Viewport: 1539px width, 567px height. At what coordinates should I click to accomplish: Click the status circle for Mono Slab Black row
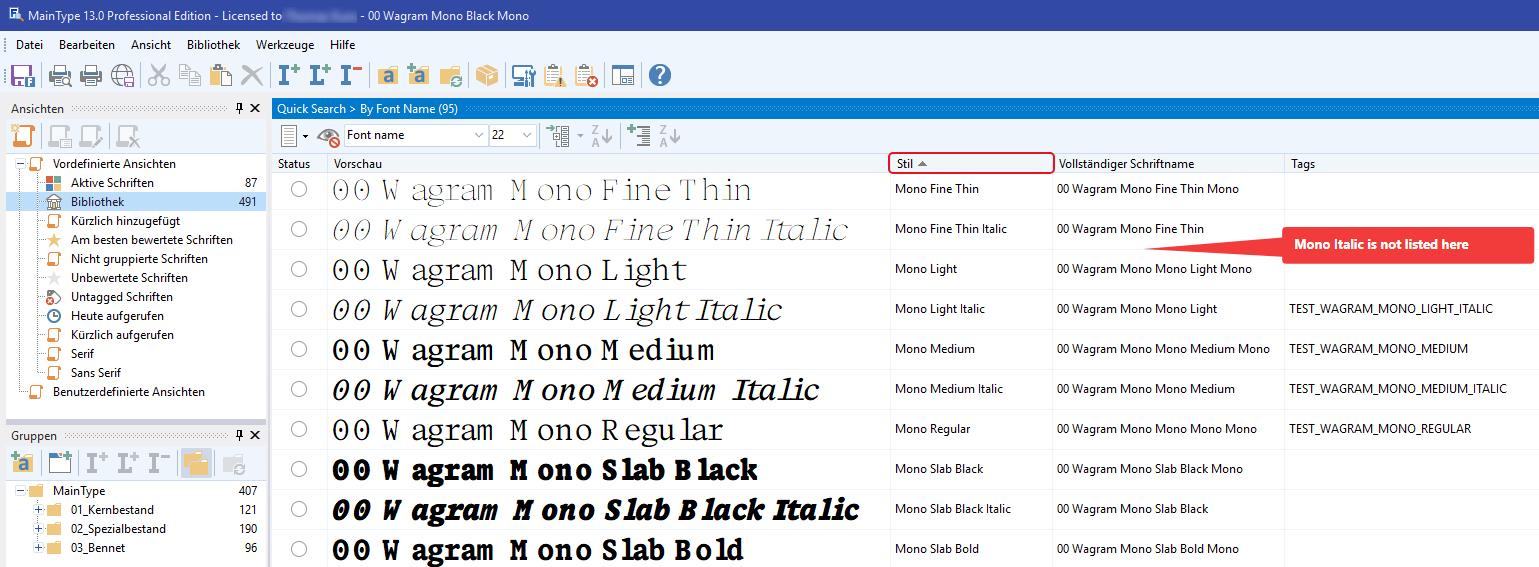[x=299, y=469]
